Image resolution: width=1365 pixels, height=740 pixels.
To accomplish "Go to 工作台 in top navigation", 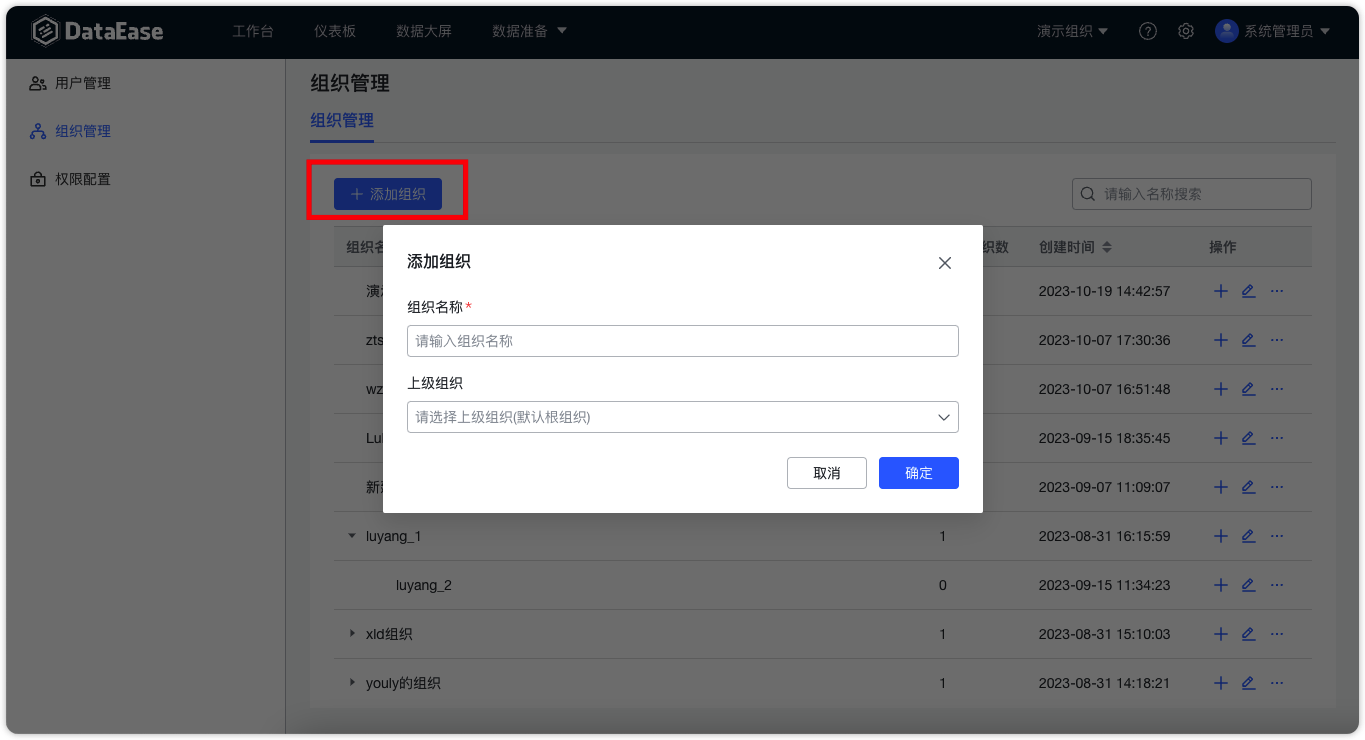I will [253, 31].
